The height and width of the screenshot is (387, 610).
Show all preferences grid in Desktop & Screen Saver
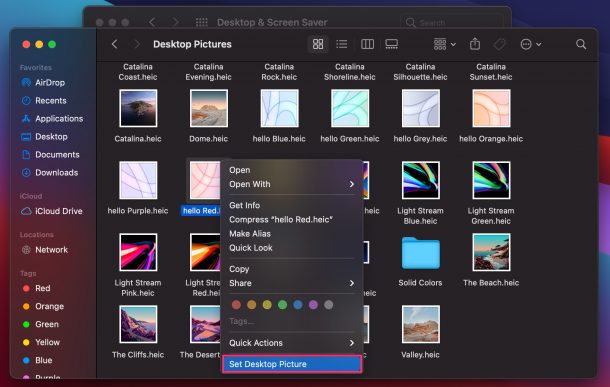202,22
